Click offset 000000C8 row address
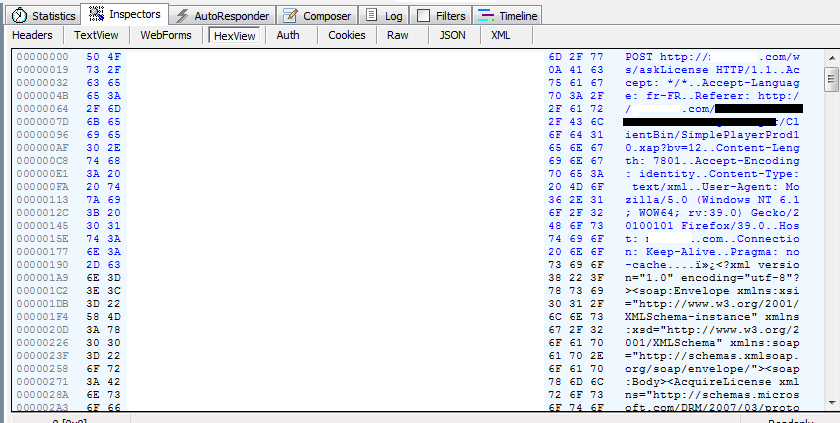 pos(42,161)
